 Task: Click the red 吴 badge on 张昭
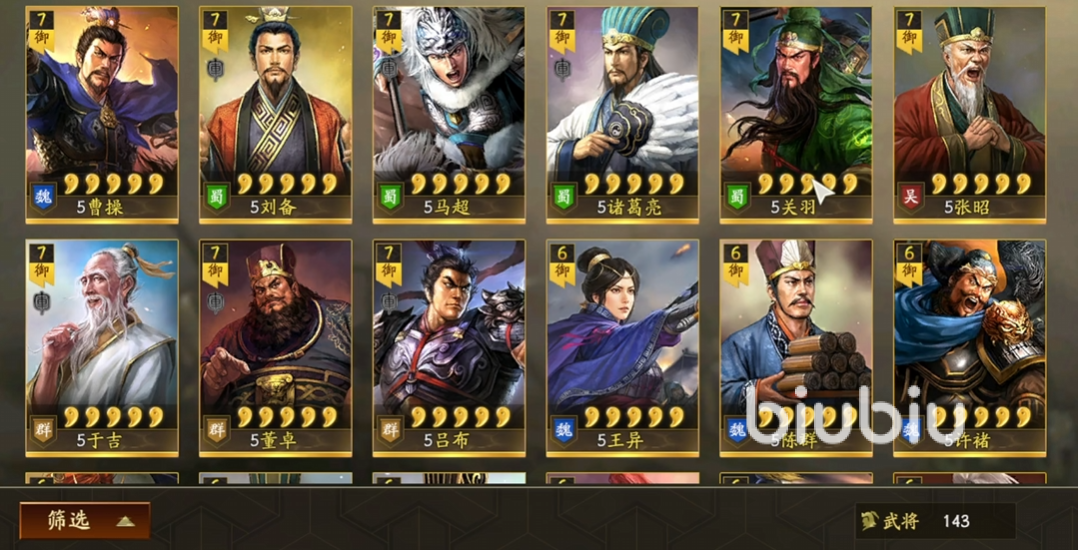911,197
